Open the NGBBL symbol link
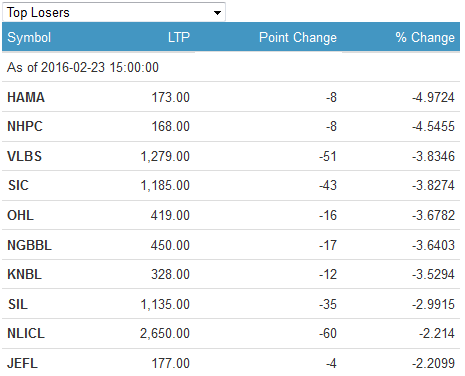 pyautogui.click(x=29, y=245)
